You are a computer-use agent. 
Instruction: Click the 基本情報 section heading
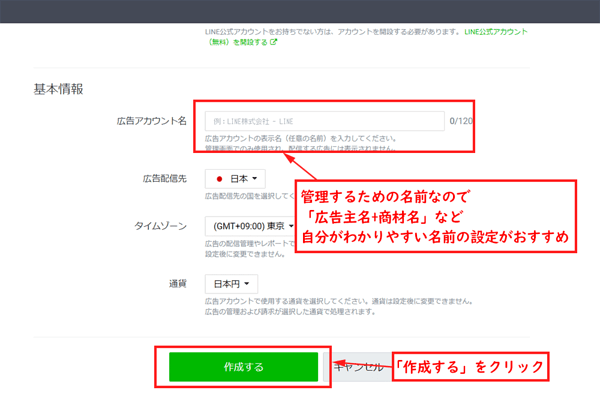tap(58, 89)
